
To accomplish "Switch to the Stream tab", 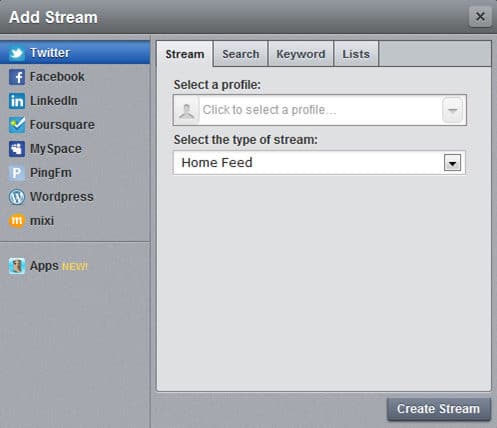I will click(185, 54).
